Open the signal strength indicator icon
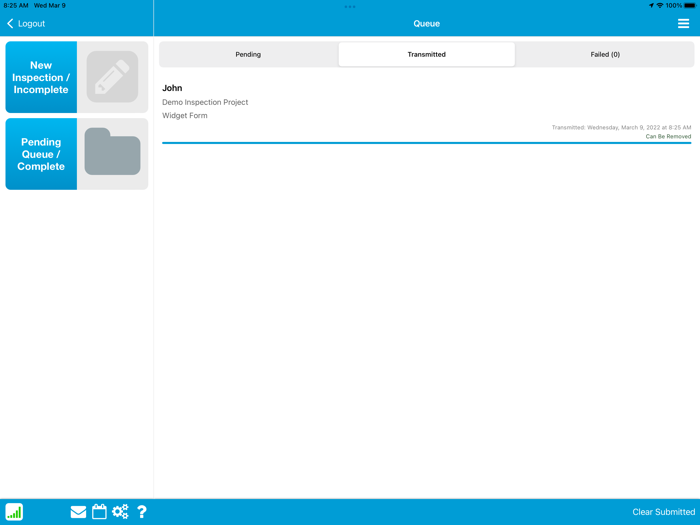This screenshot has height=525, width=700. coord(14,512)
